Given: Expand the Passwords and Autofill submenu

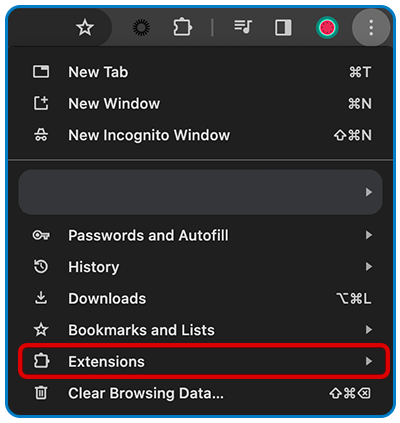Looking at the screenshot, I should pyautogui.click(x=202, y=235).
